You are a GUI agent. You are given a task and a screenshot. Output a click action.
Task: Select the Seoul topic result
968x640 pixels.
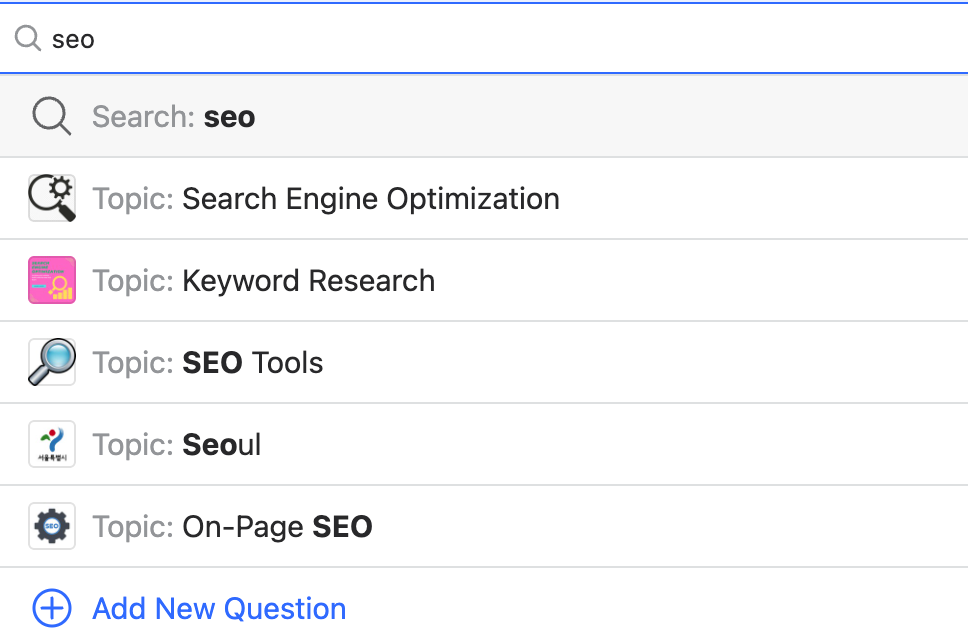point(484,444)
